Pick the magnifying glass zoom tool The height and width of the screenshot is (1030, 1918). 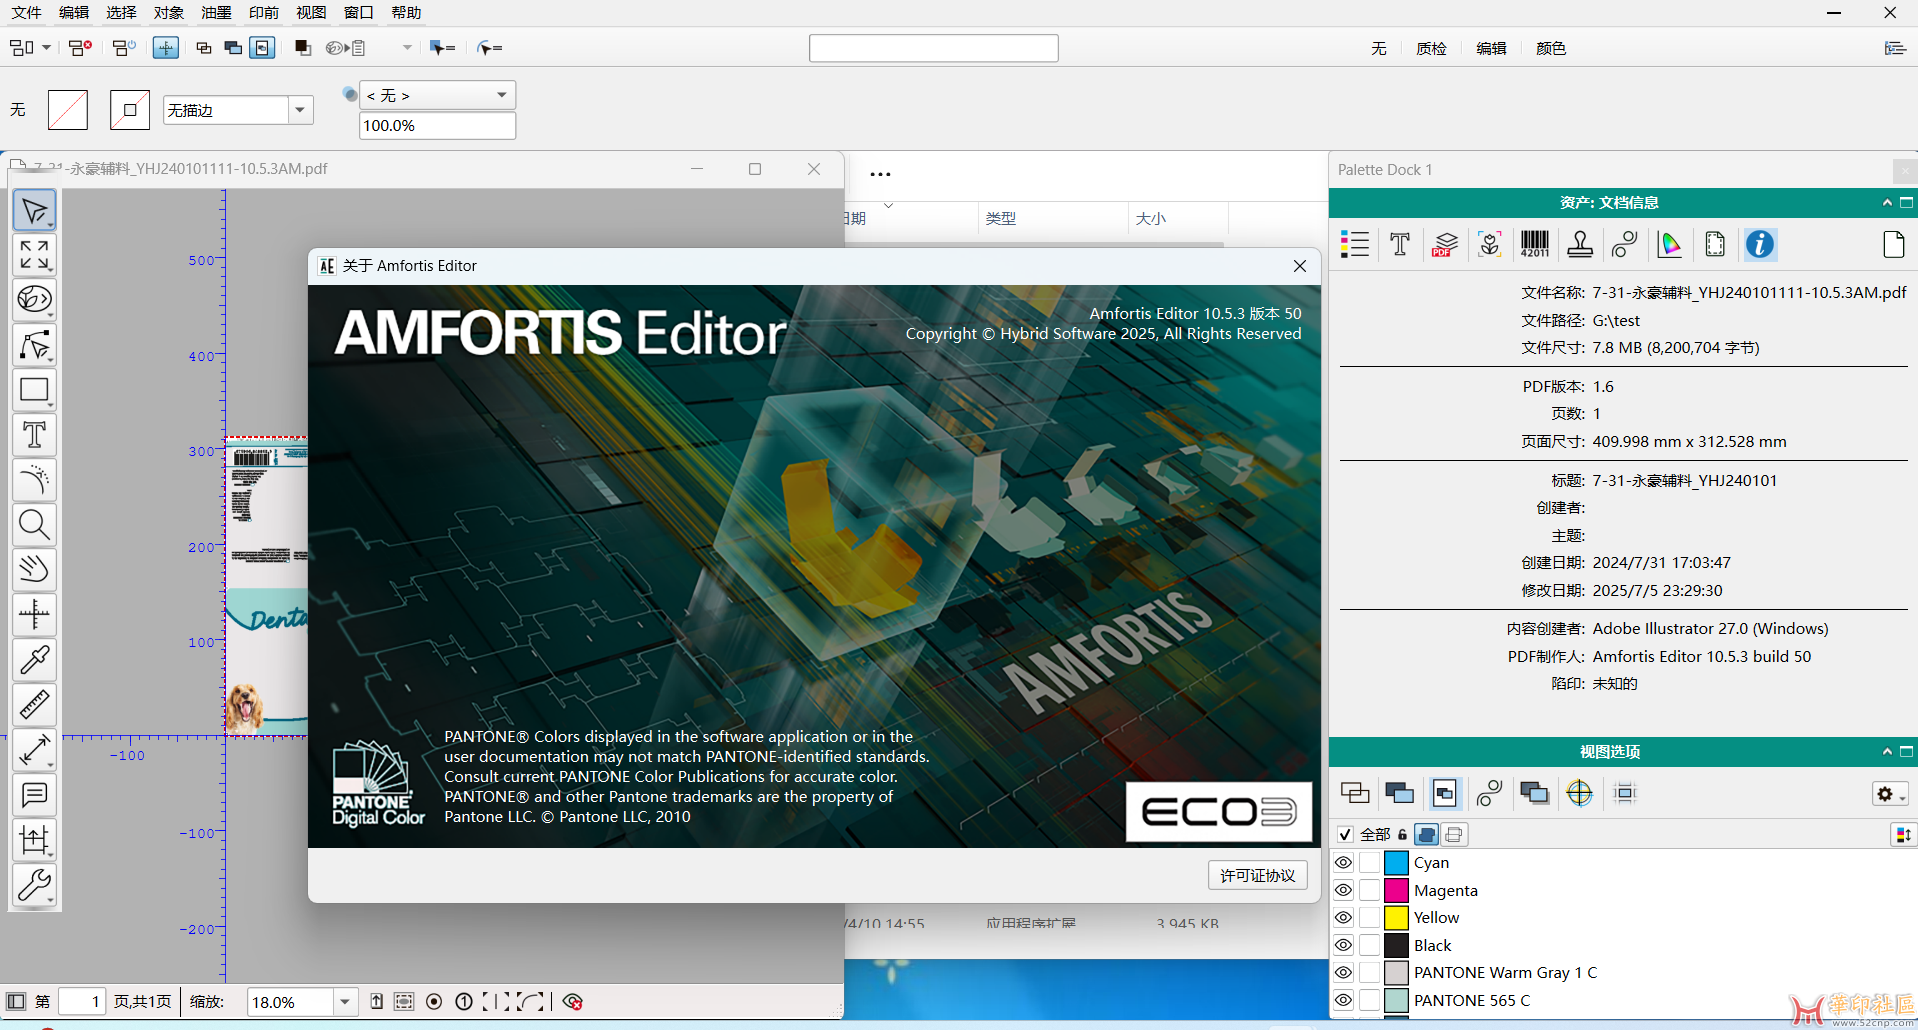(34, 524)
